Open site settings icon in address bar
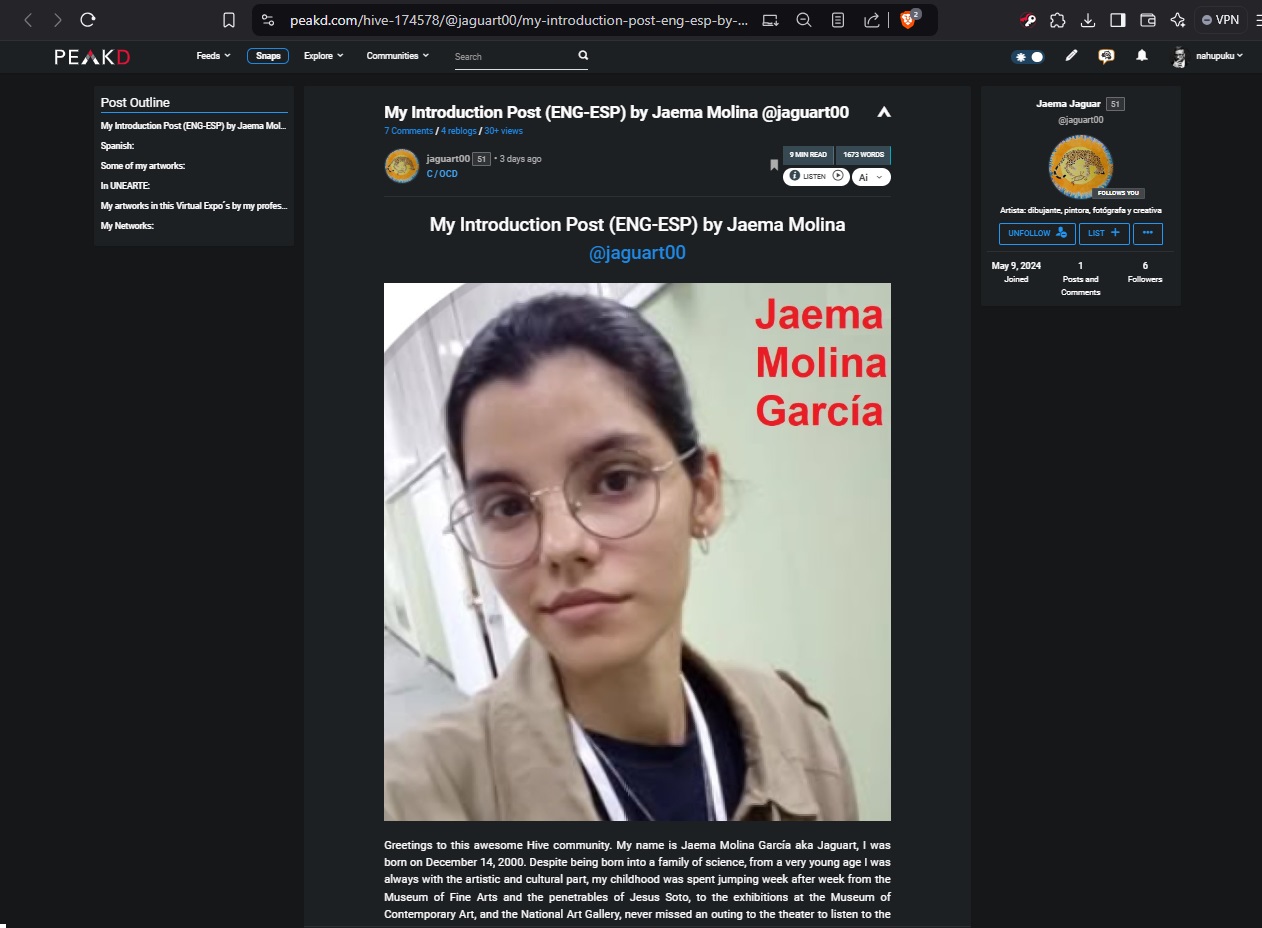This screenshot has width=1262, height=928. point(267,20)
